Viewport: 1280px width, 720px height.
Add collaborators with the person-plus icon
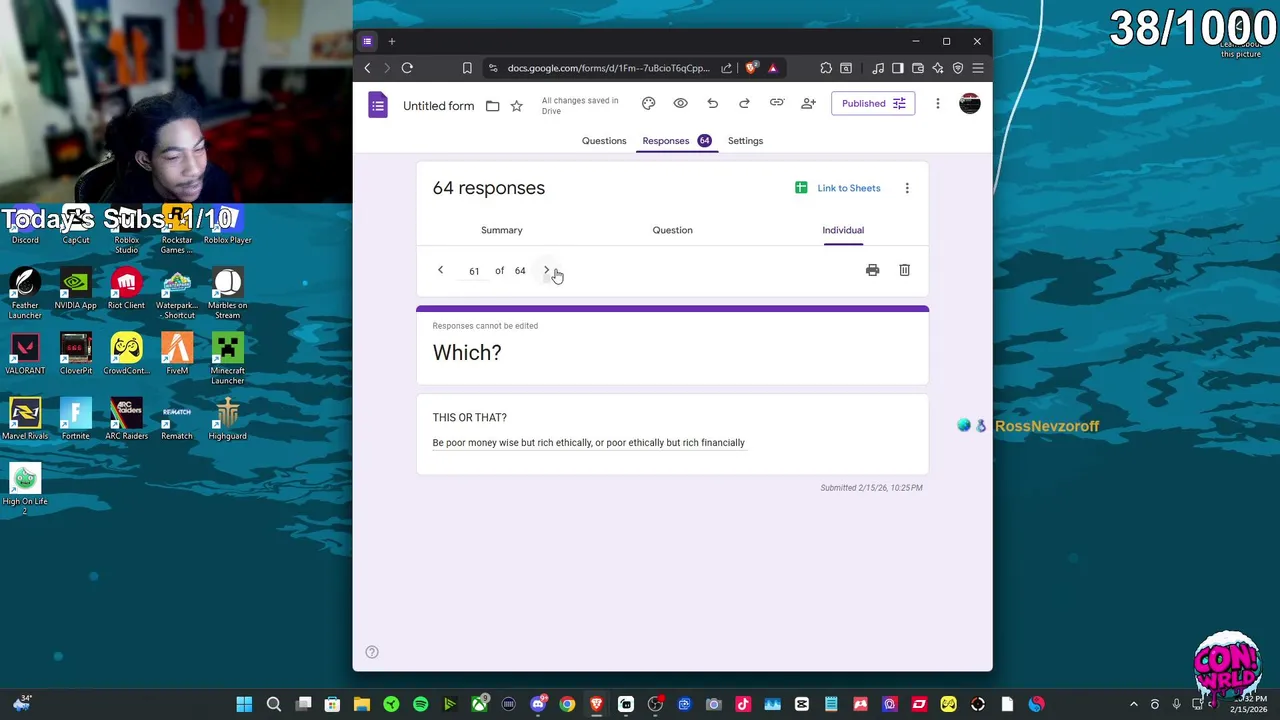pyautogui.click(x=808, y=103)
